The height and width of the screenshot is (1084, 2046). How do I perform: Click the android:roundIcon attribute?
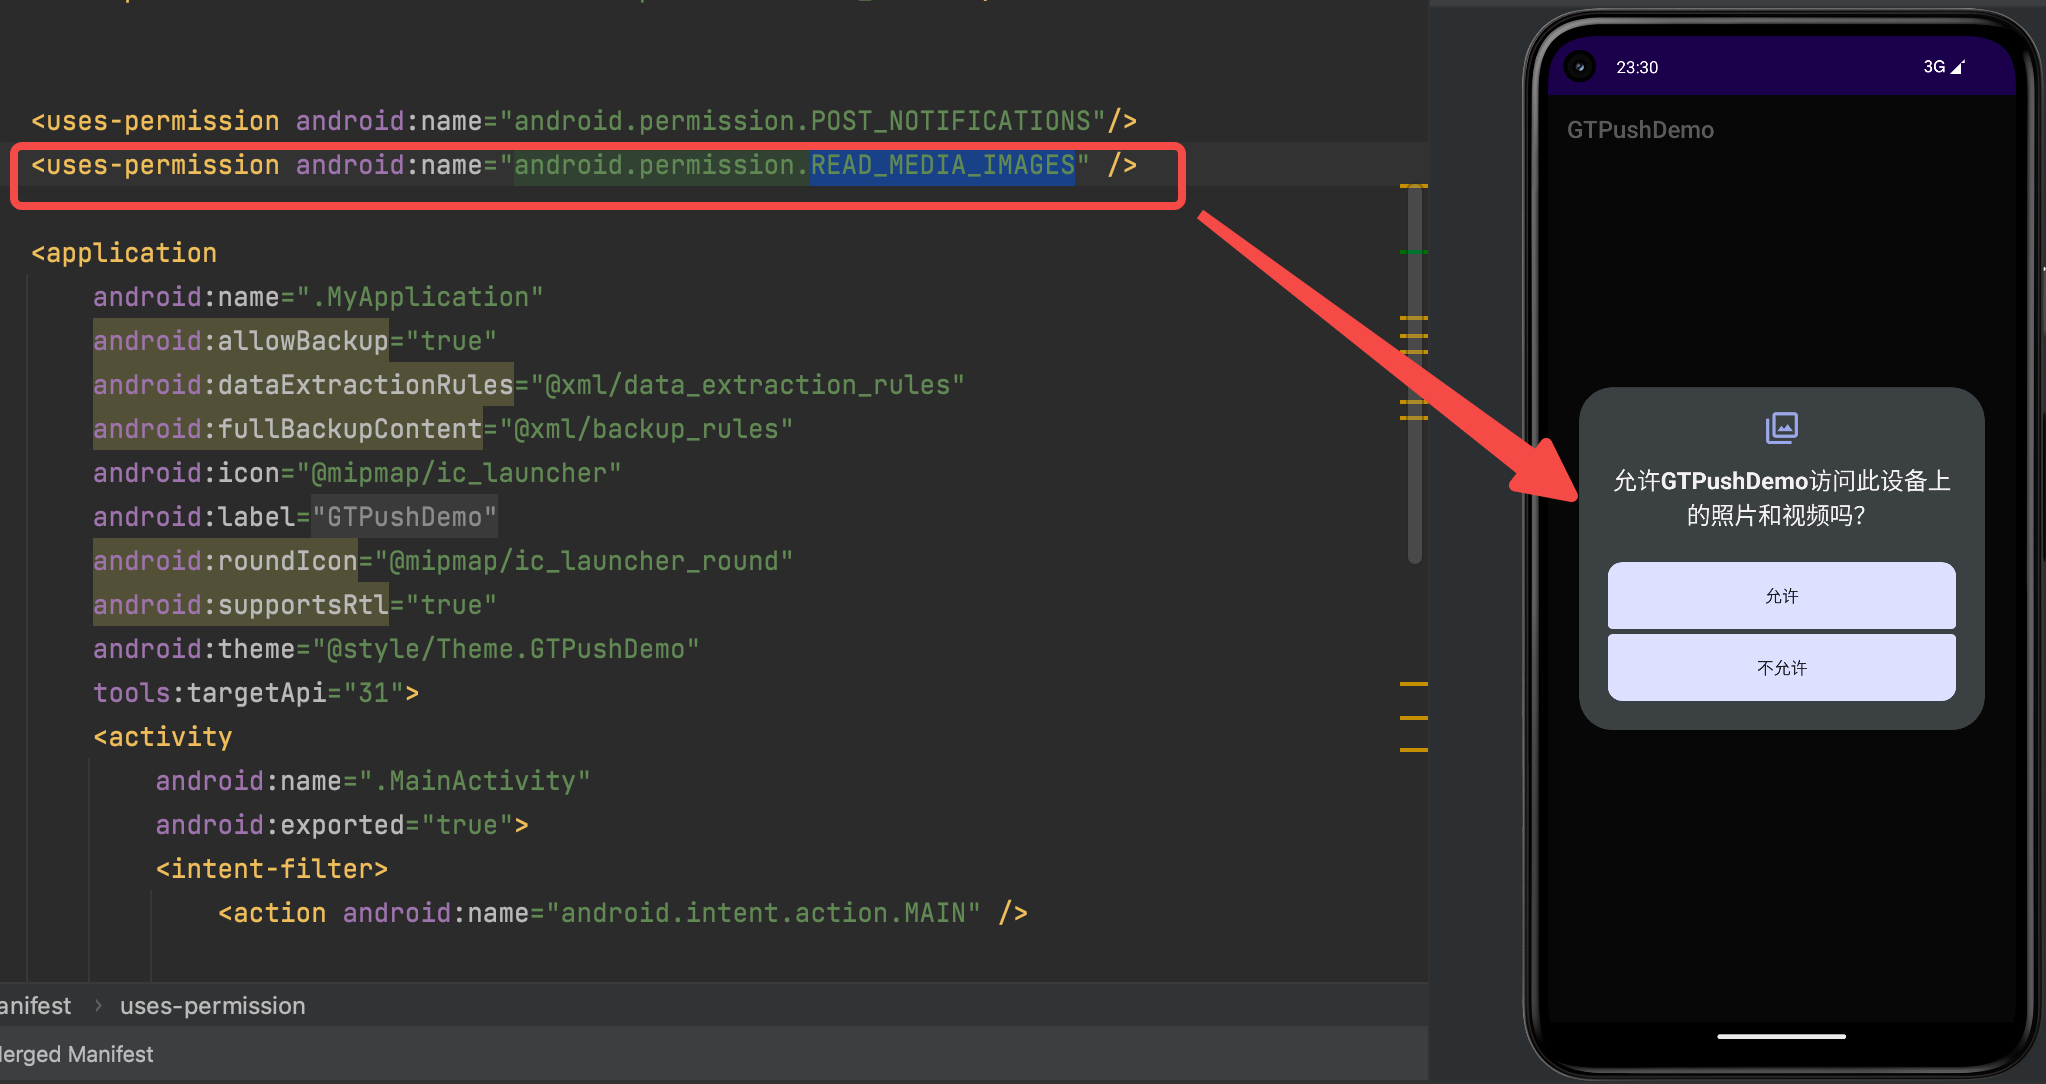tap(225, 561)
